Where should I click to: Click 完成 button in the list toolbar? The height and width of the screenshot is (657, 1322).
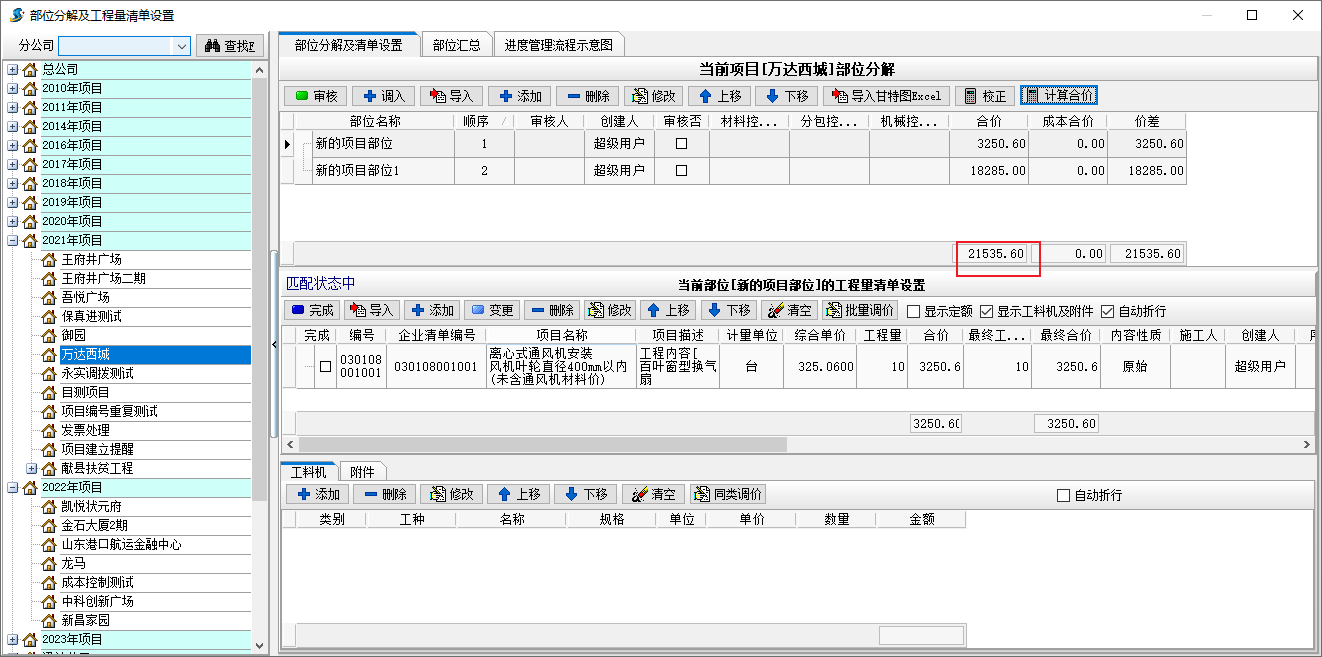click(311, 311)
